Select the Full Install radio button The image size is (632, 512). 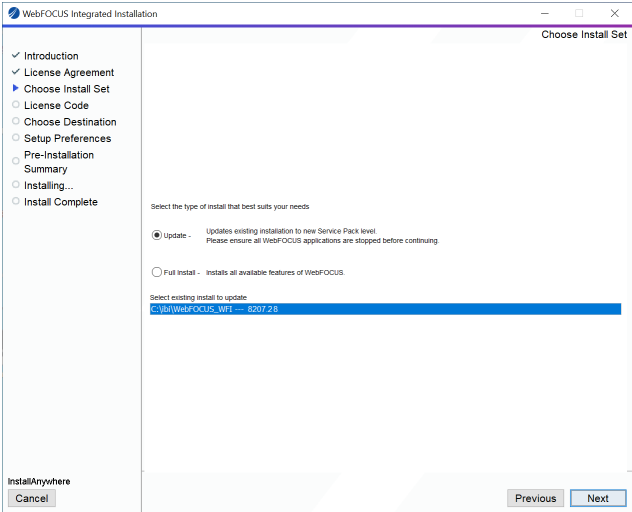pyautogui.click(x=157, y=272)
